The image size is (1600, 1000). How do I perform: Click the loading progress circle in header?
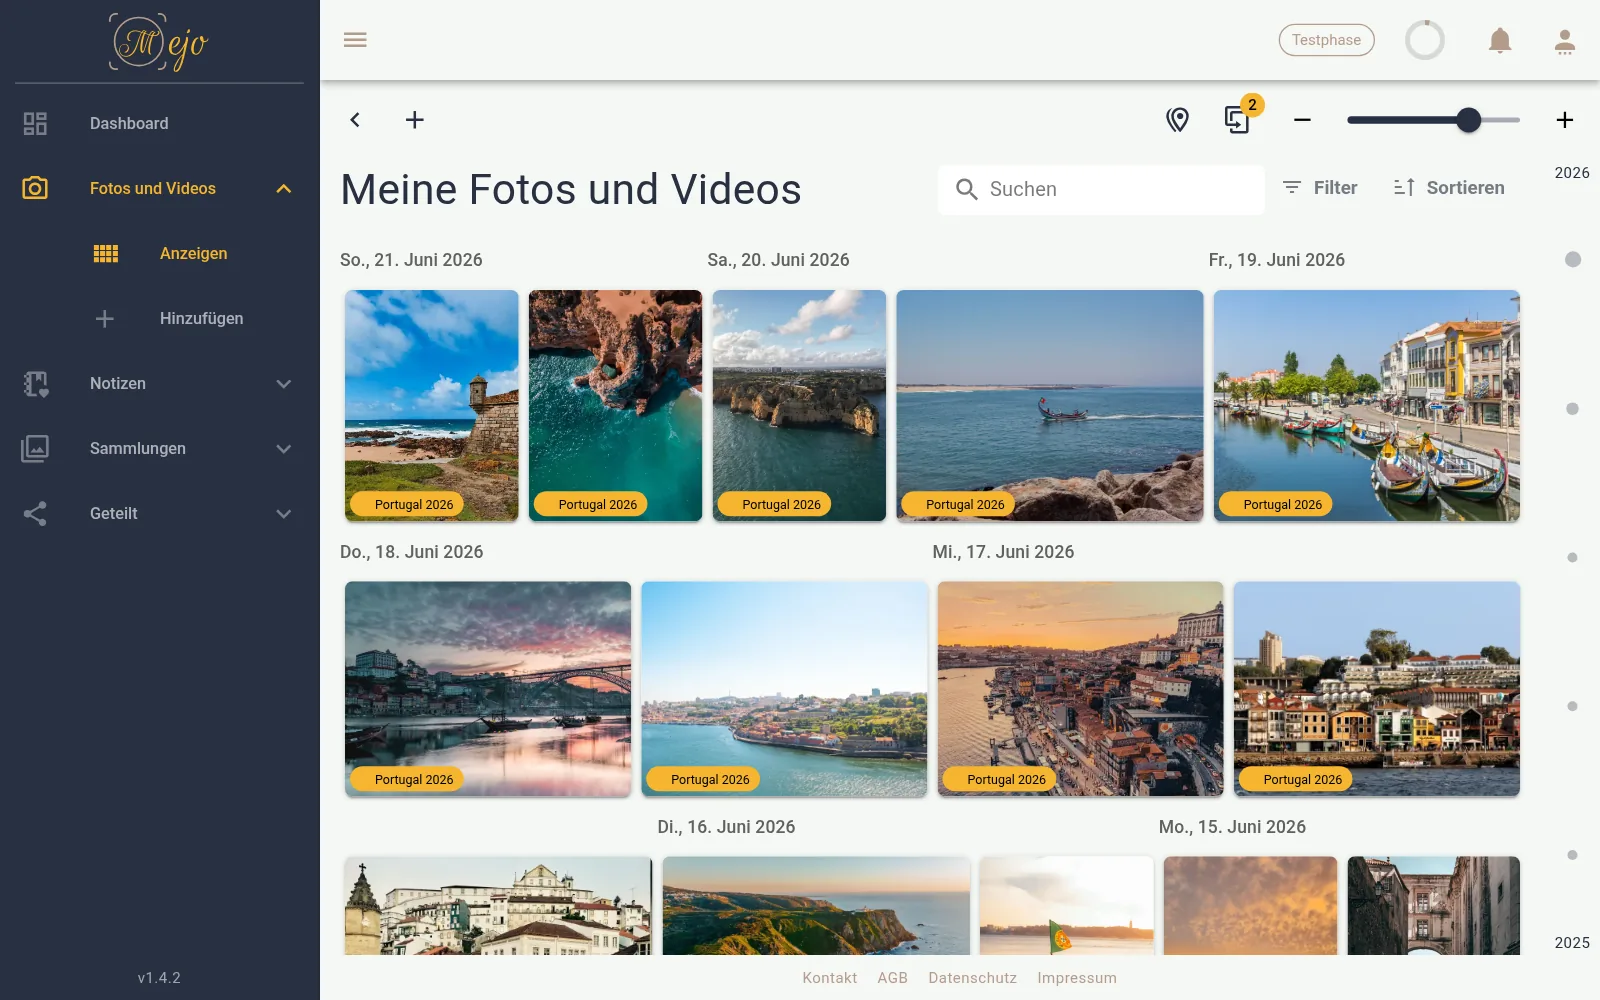tap(1425, 41)
